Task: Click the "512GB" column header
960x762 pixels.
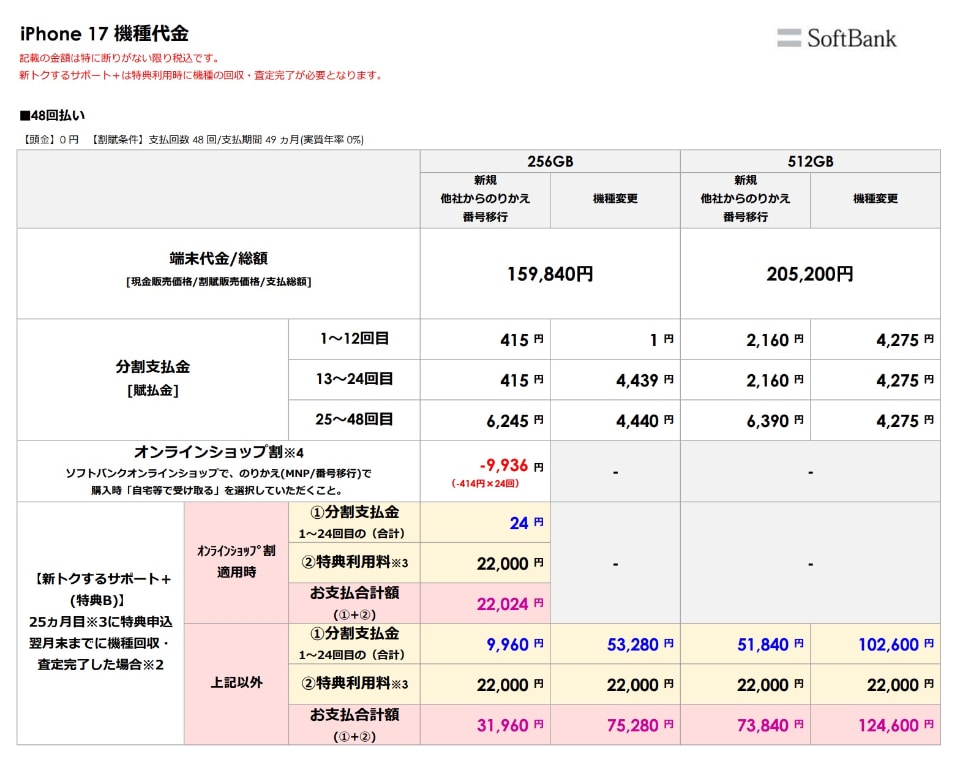Action: [x=810, y=162]
